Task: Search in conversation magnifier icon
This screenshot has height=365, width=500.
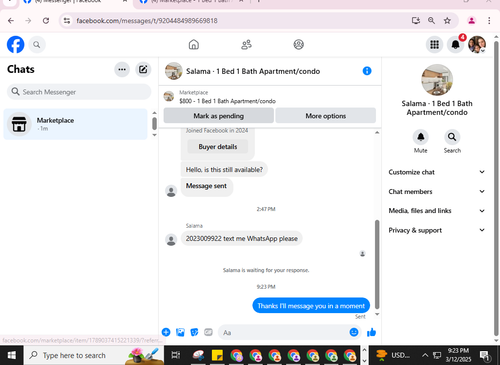Action: click(452, 137)
